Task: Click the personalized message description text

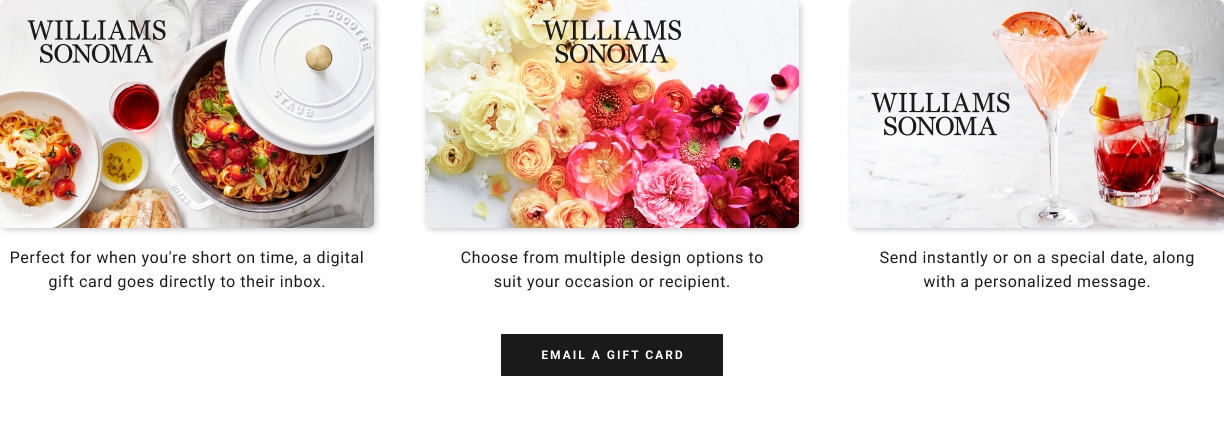Action: click(1037, 270)
